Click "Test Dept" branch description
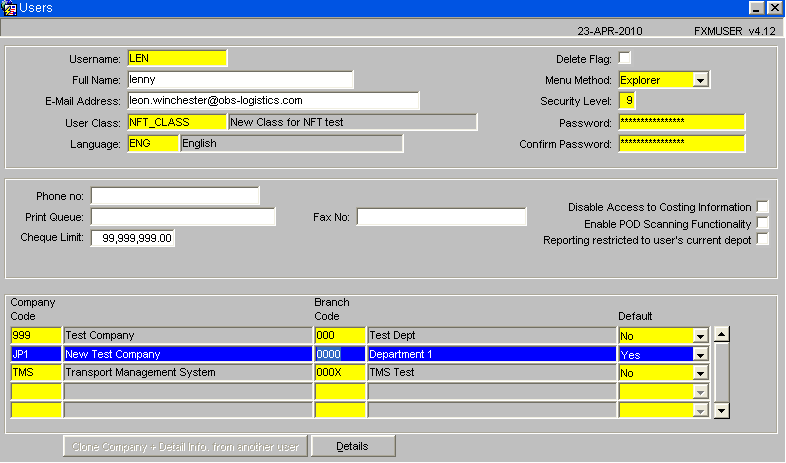786x463 pixels. coord(492,335)
